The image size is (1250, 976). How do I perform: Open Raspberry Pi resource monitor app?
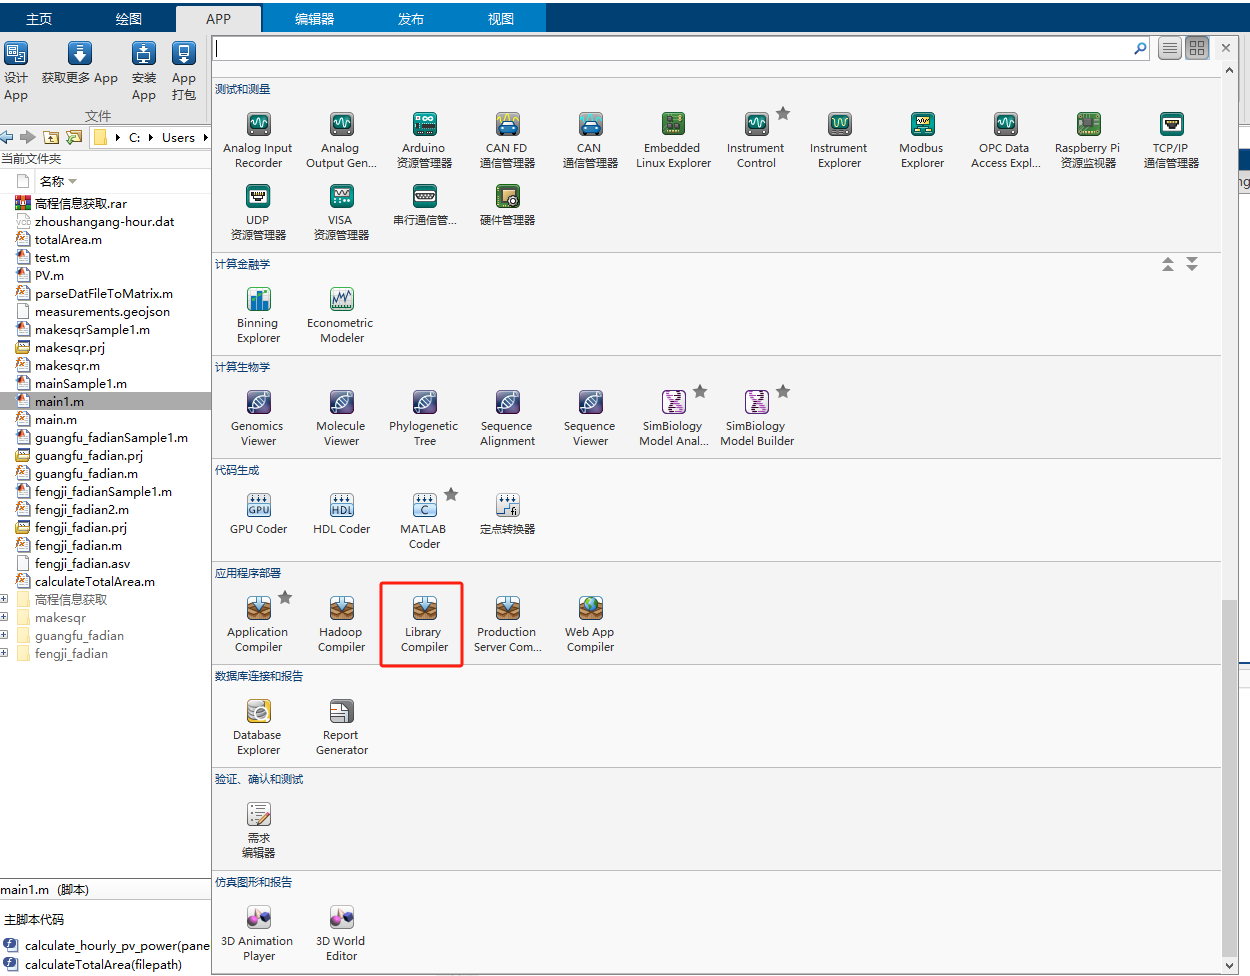coord(1088,140)
